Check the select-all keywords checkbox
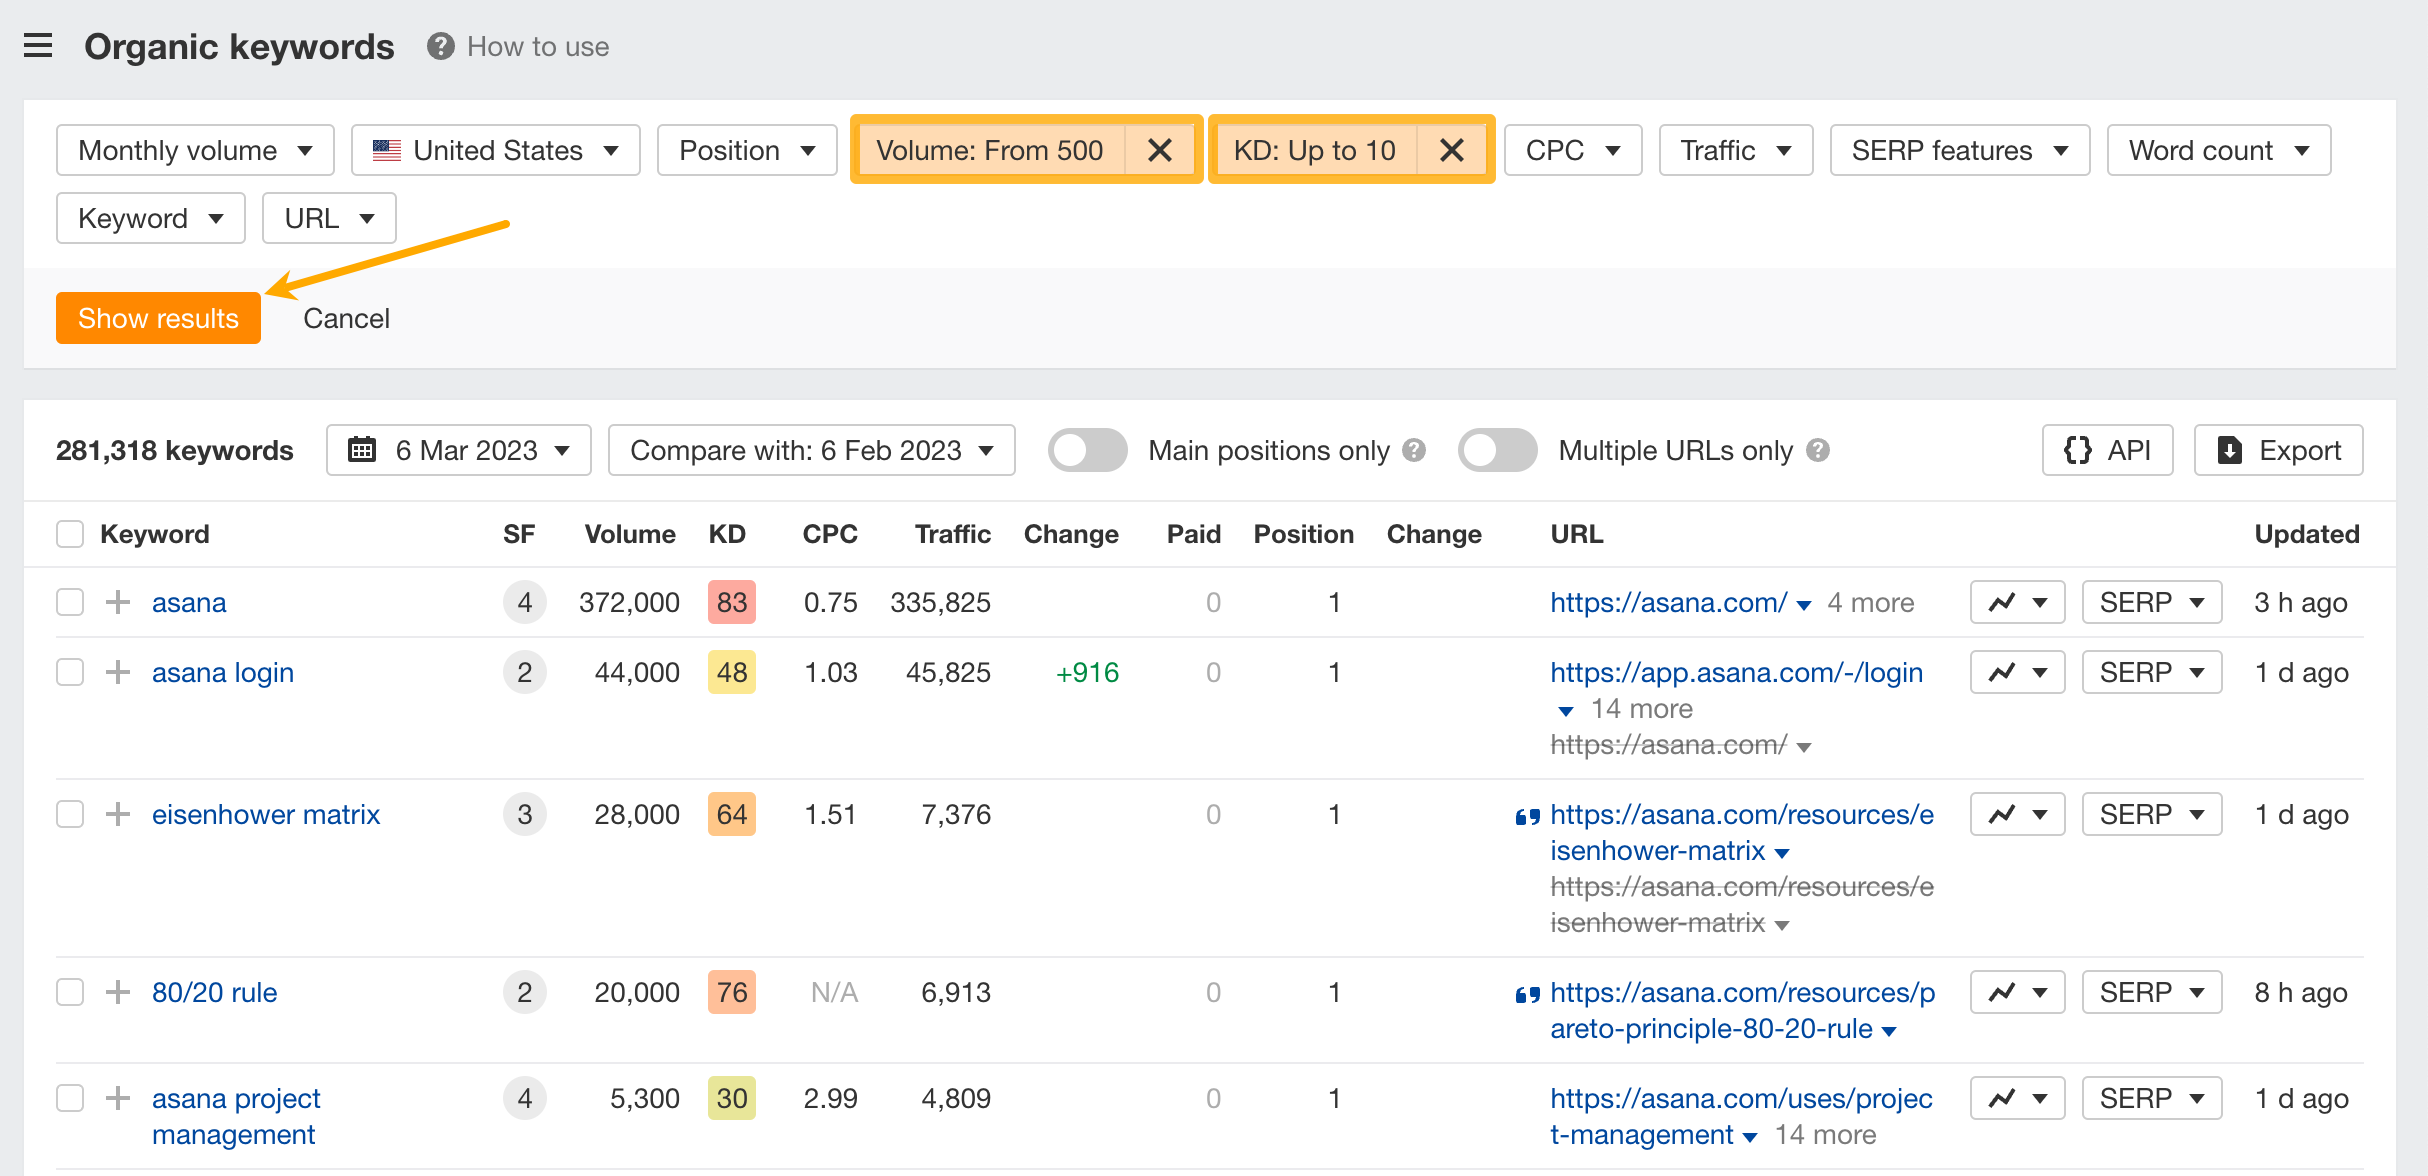This screenshot has height=1176, width=2428. [70, 534]
